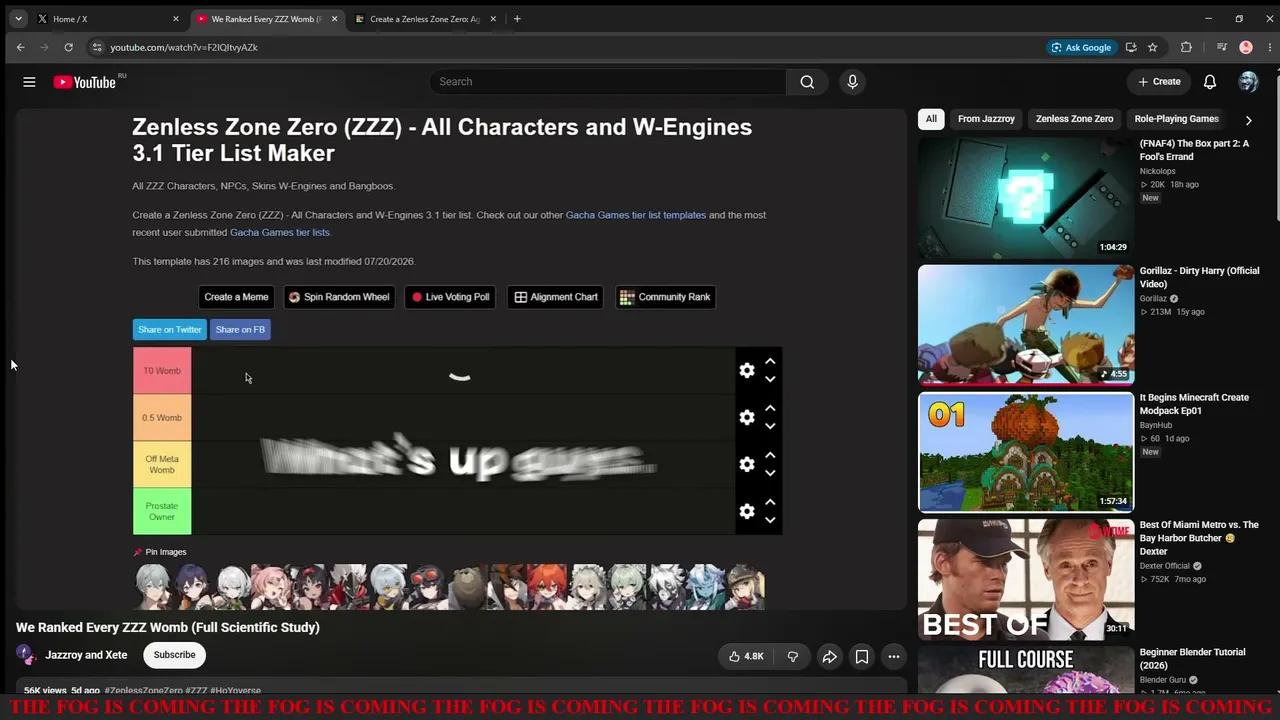Click the video player to pause playback
This screenshot has height=720, width=1280.
(461, 357)
